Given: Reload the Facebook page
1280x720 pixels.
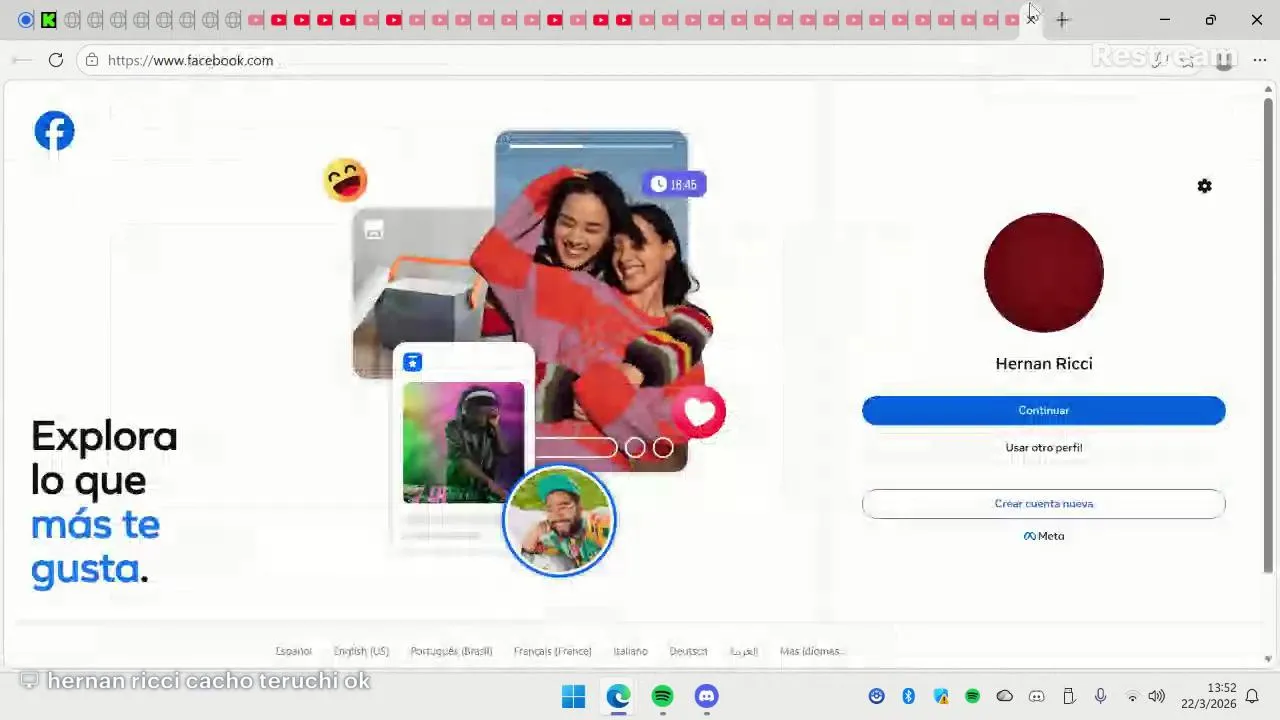Looking at the screenshot, I should [x=56, y=60].
